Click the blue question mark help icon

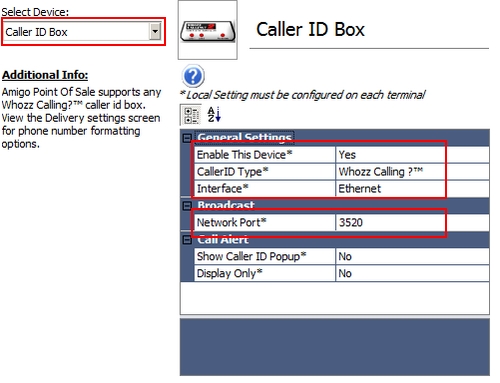(193, 76)
